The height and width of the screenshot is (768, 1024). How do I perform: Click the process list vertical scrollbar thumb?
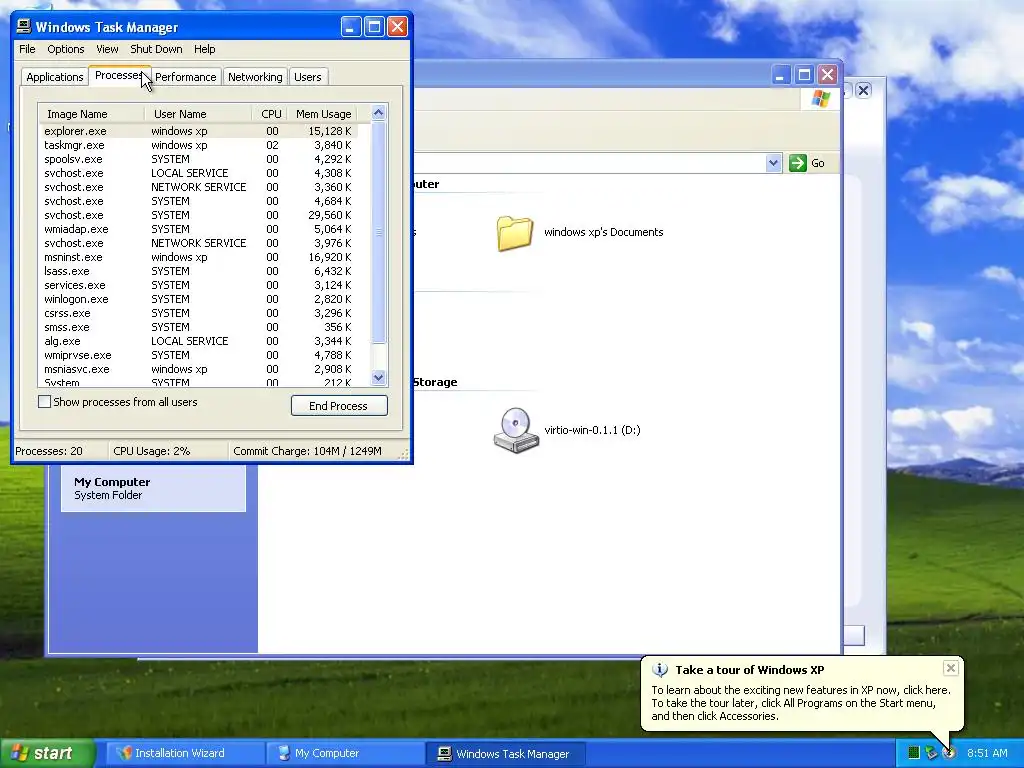tap(379, 232)
